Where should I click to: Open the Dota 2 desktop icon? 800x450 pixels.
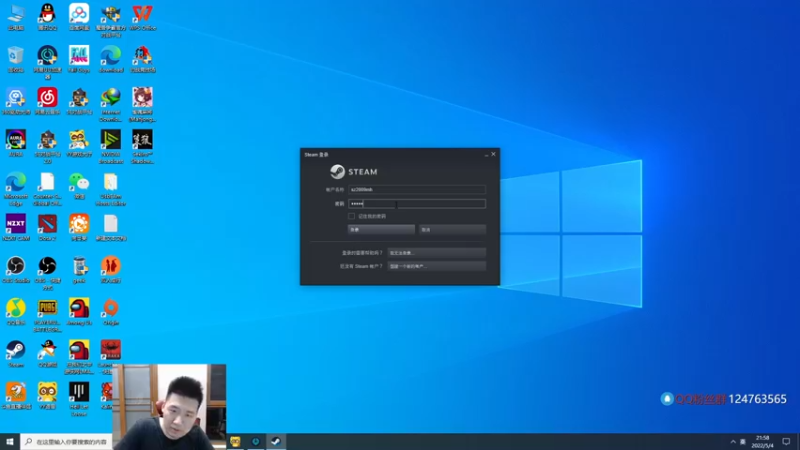tap(47, 227)
